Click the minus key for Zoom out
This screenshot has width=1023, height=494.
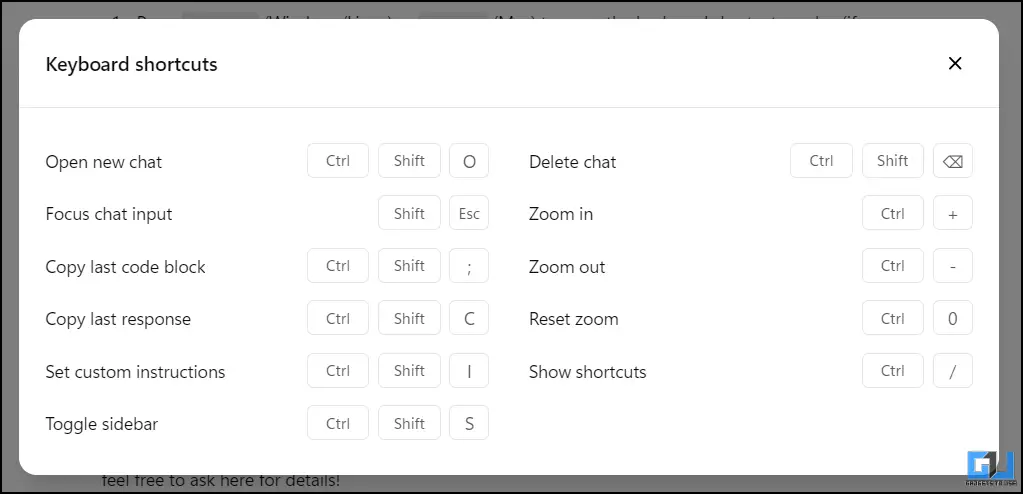click(953, 266)
